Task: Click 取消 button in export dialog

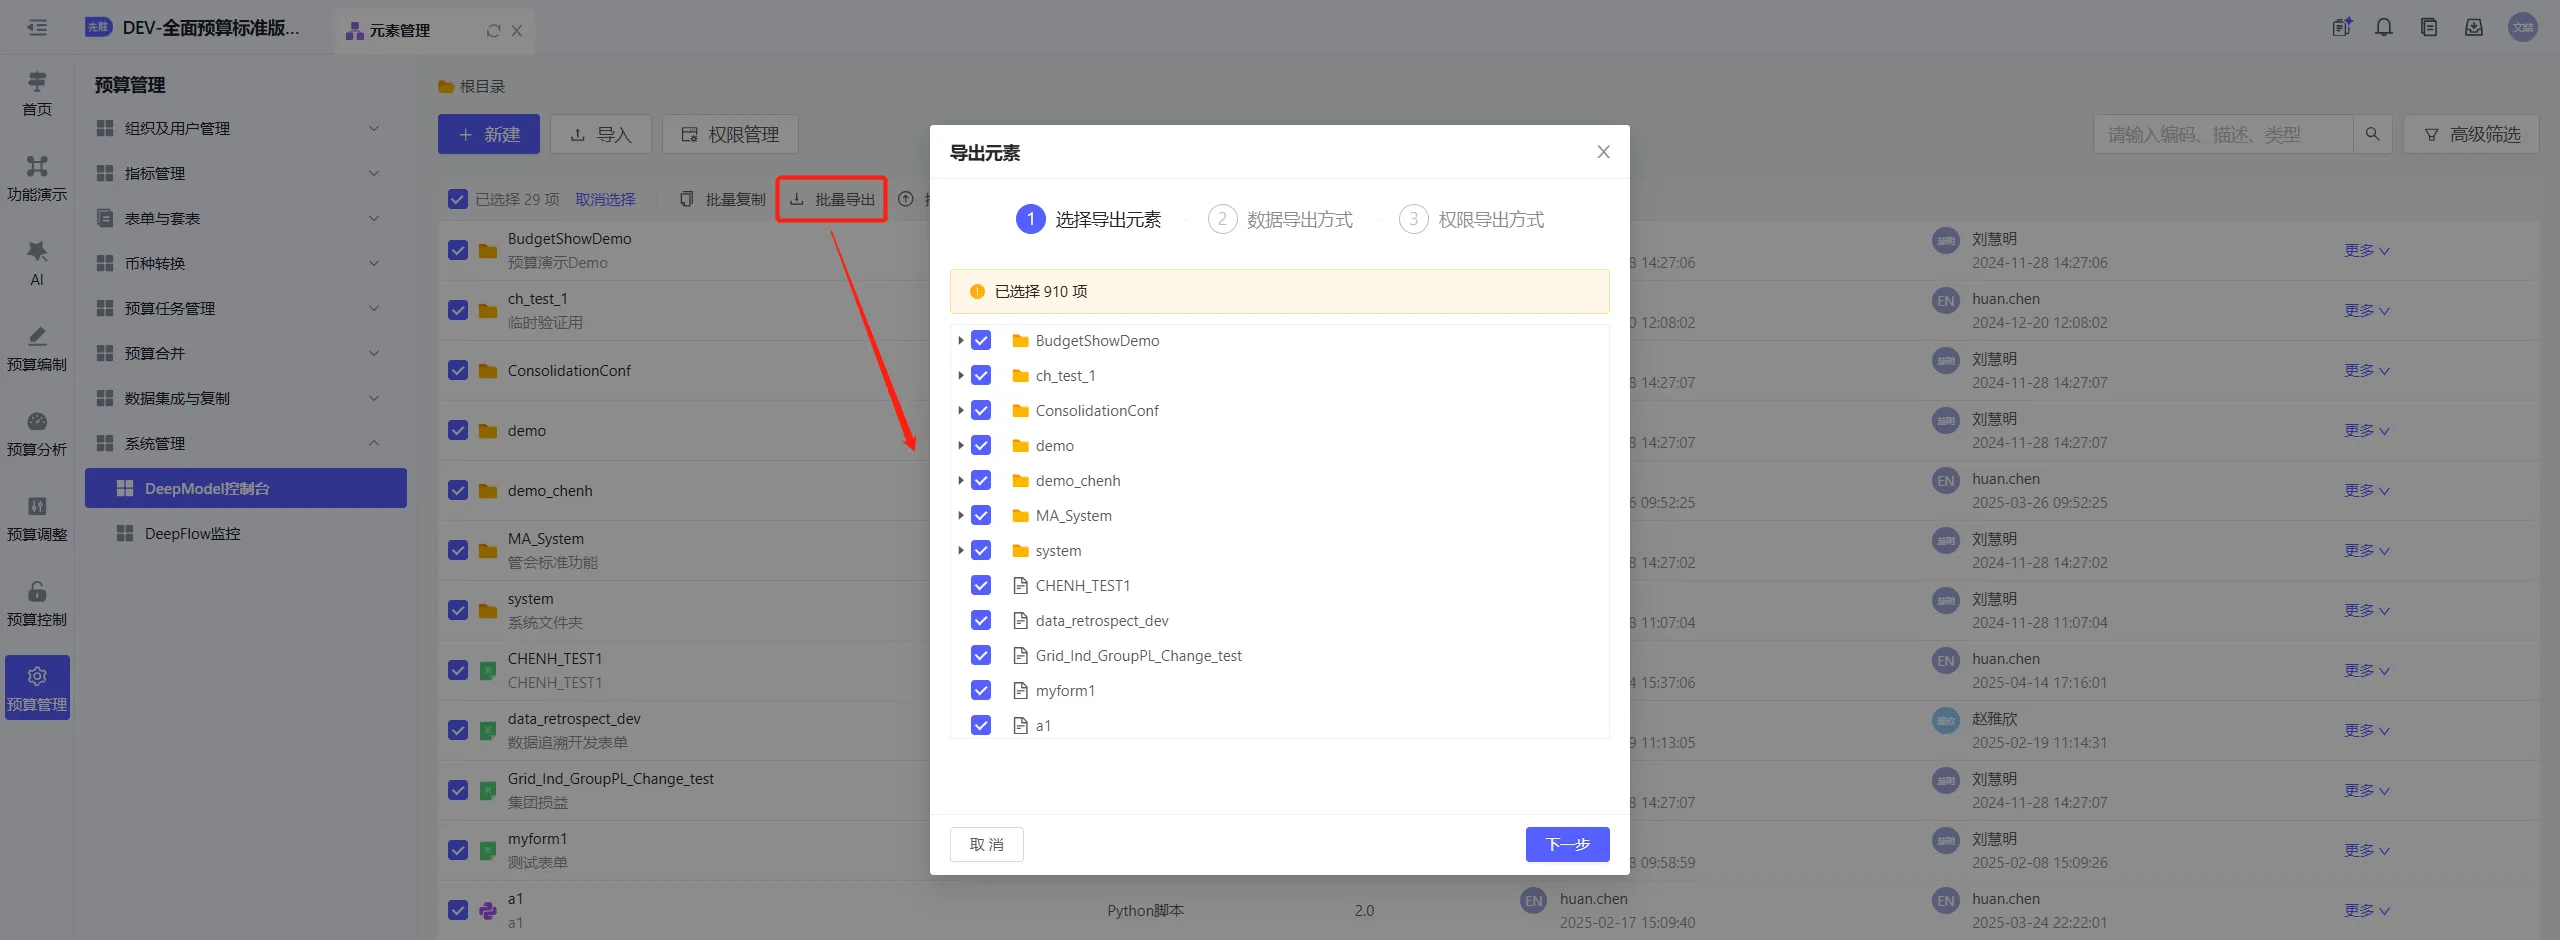Action: [986, 844]
